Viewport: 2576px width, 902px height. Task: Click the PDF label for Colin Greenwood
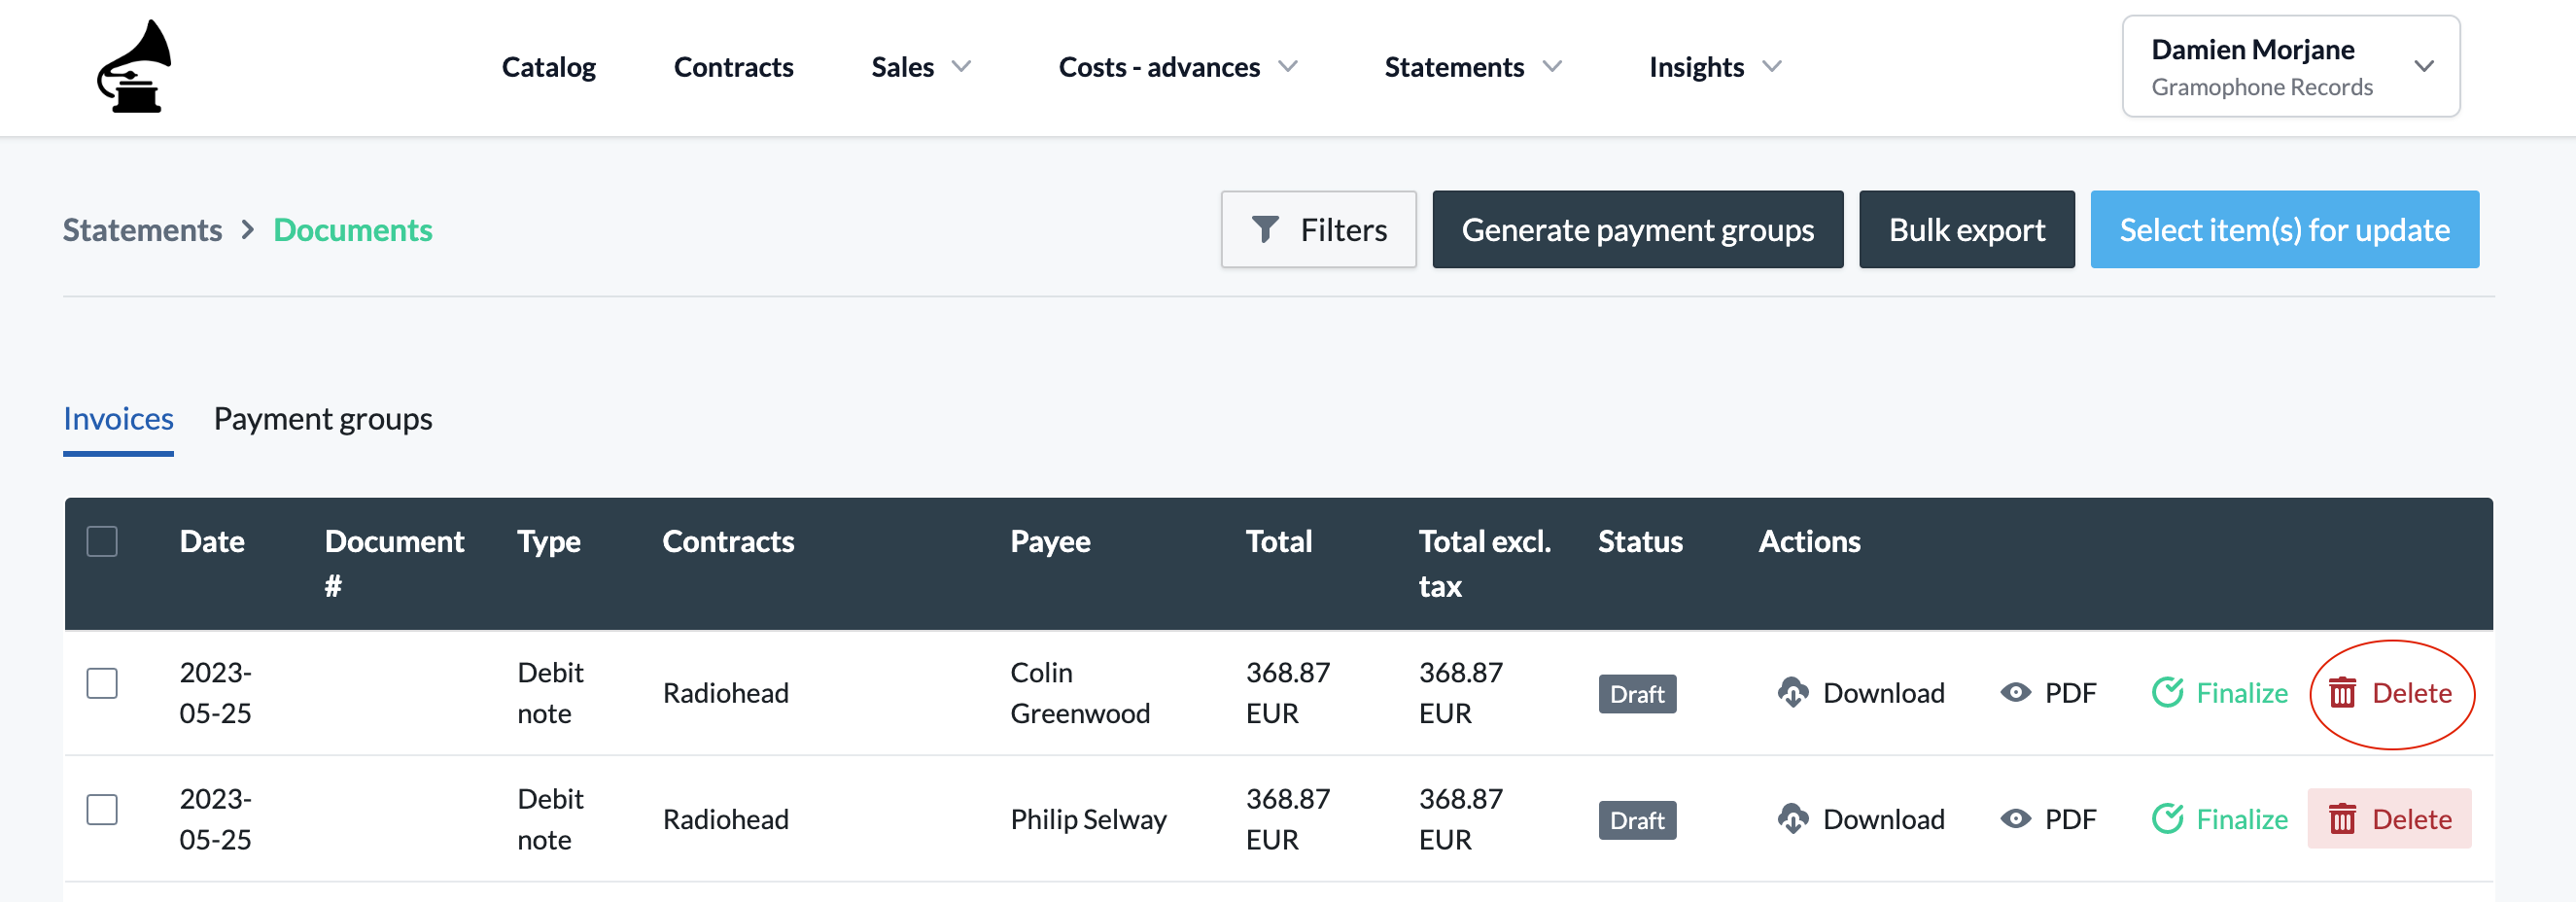[2070, 692]
